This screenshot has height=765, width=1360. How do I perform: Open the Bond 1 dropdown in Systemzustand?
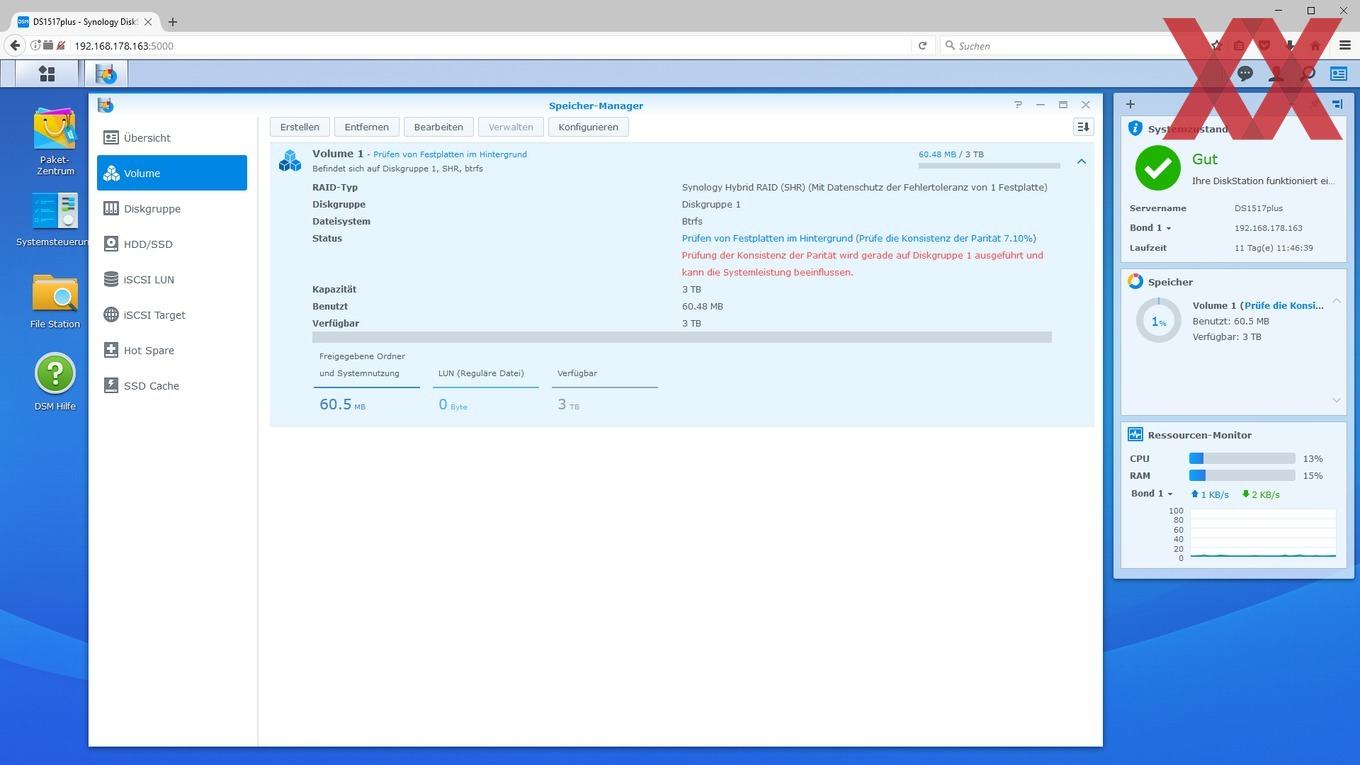[x=1150, y=228]
